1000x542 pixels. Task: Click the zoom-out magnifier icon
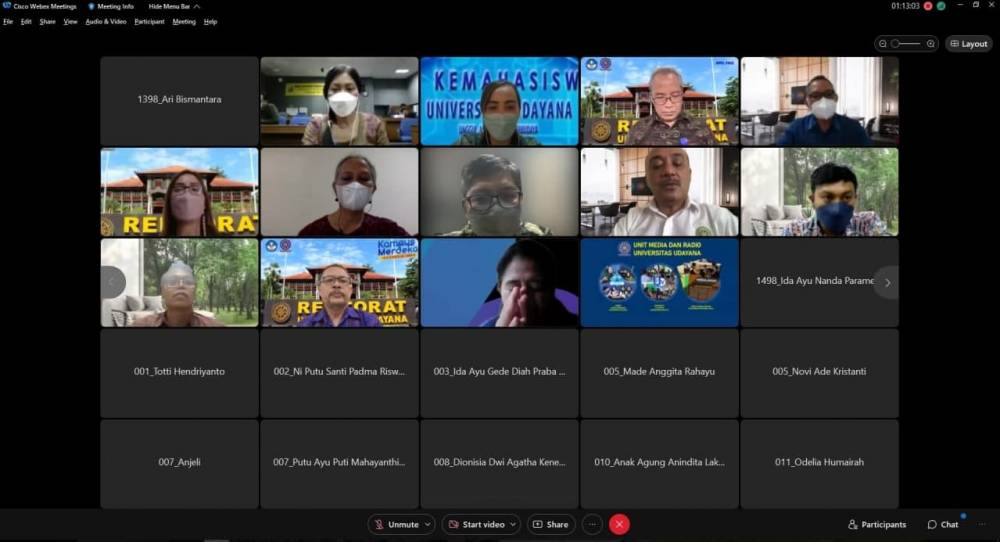coord(883,44)
